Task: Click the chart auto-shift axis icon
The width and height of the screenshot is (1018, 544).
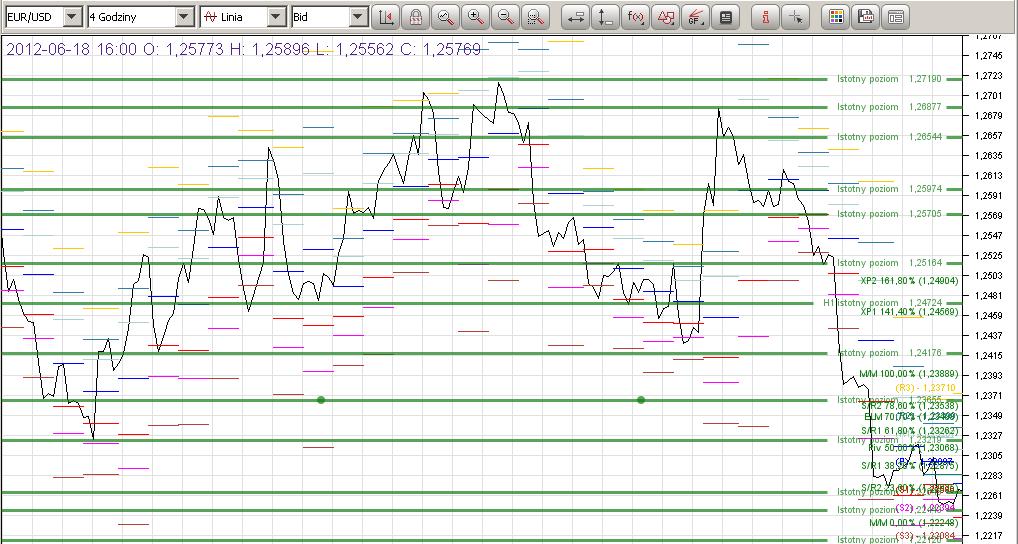Action: (386, 18)
